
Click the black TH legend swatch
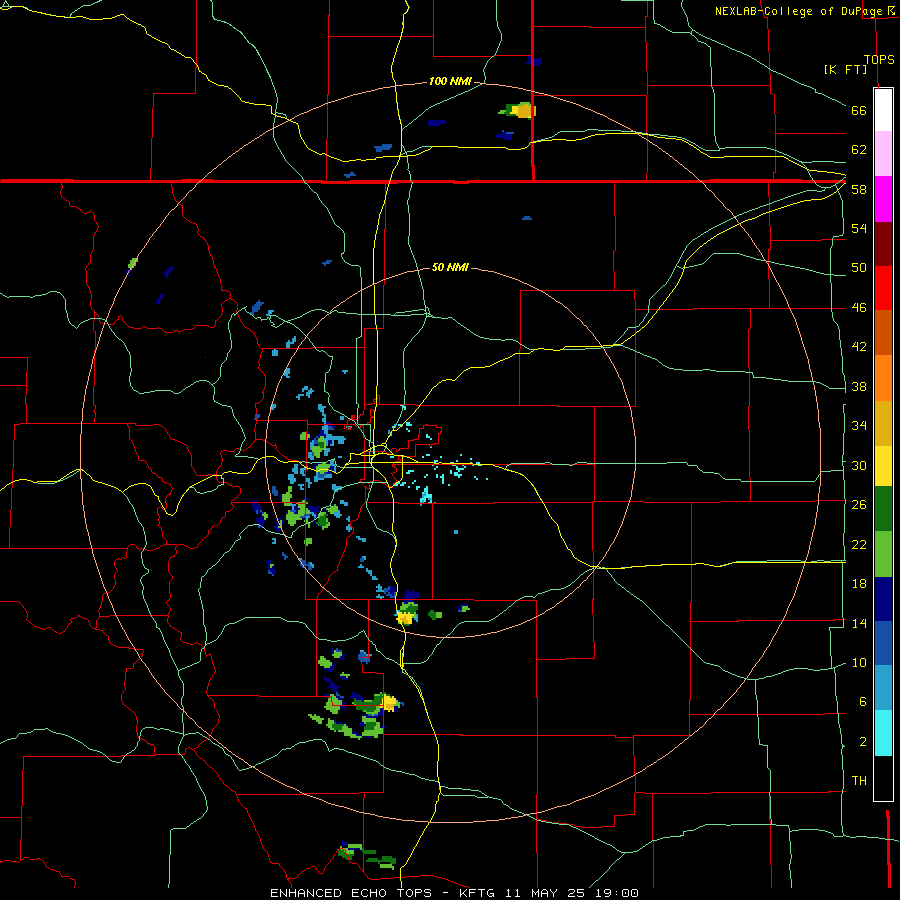coord(883,778)
